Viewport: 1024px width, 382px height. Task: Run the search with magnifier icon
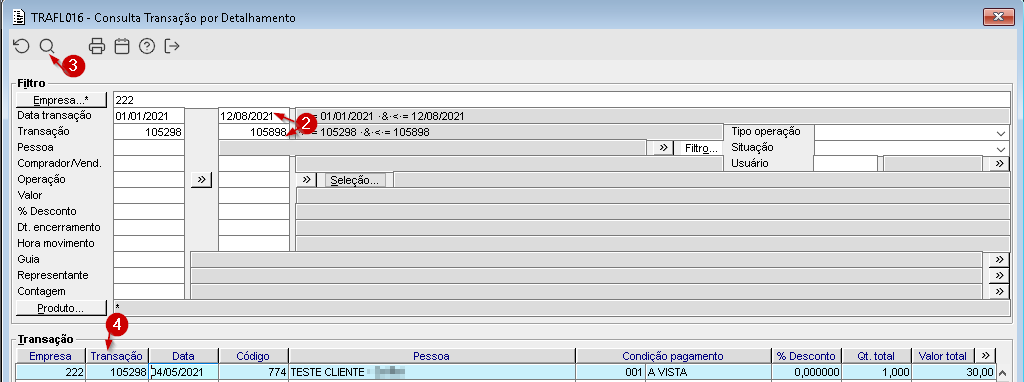pyautogui.click(x=46, y=46)
